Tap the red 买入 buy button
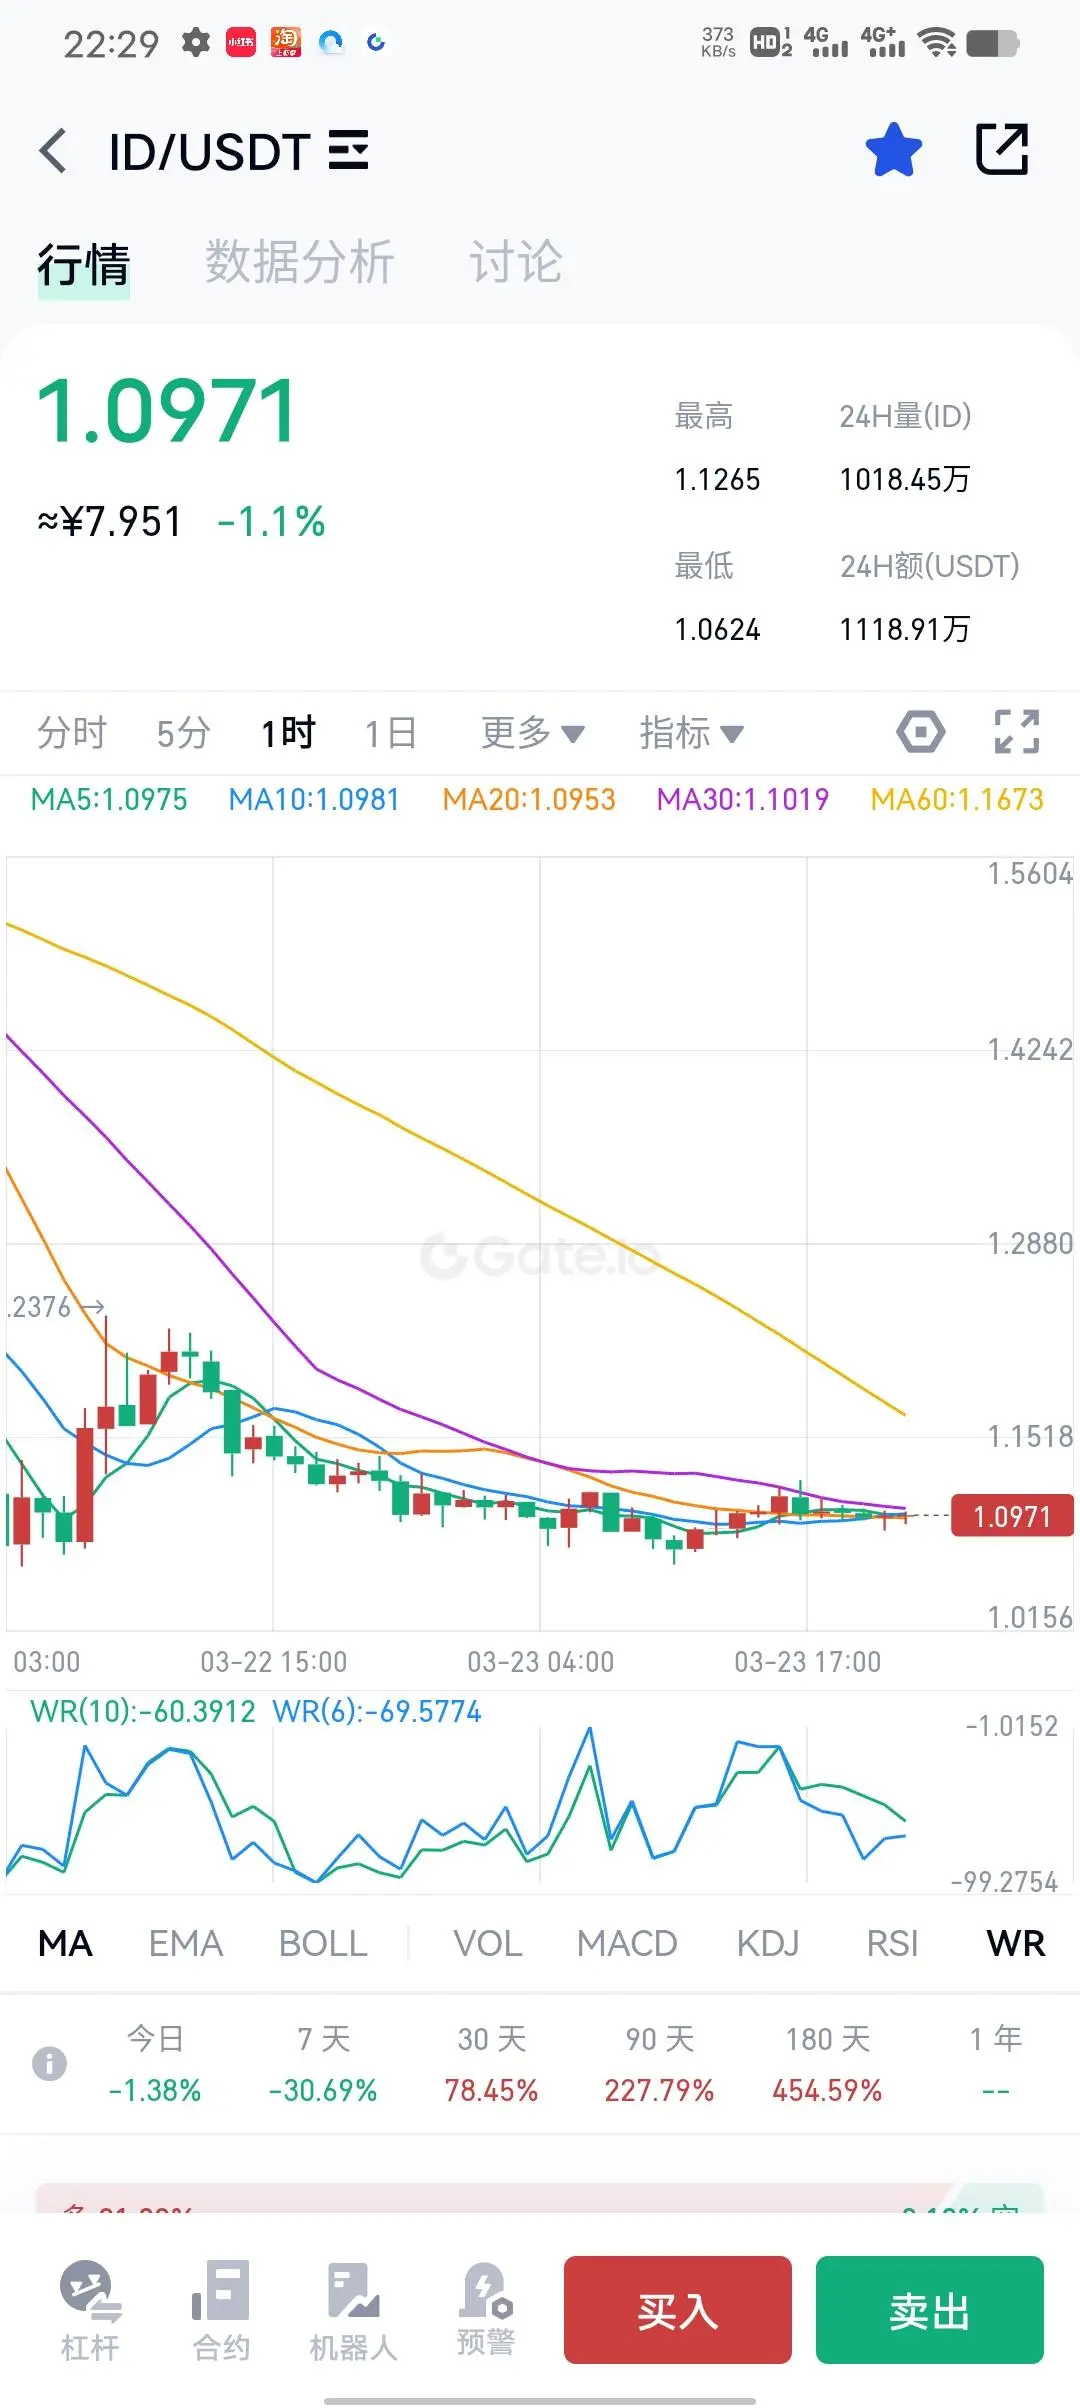Image resolution: width=1080 pixels, height=2408 pixels. 678,2310
